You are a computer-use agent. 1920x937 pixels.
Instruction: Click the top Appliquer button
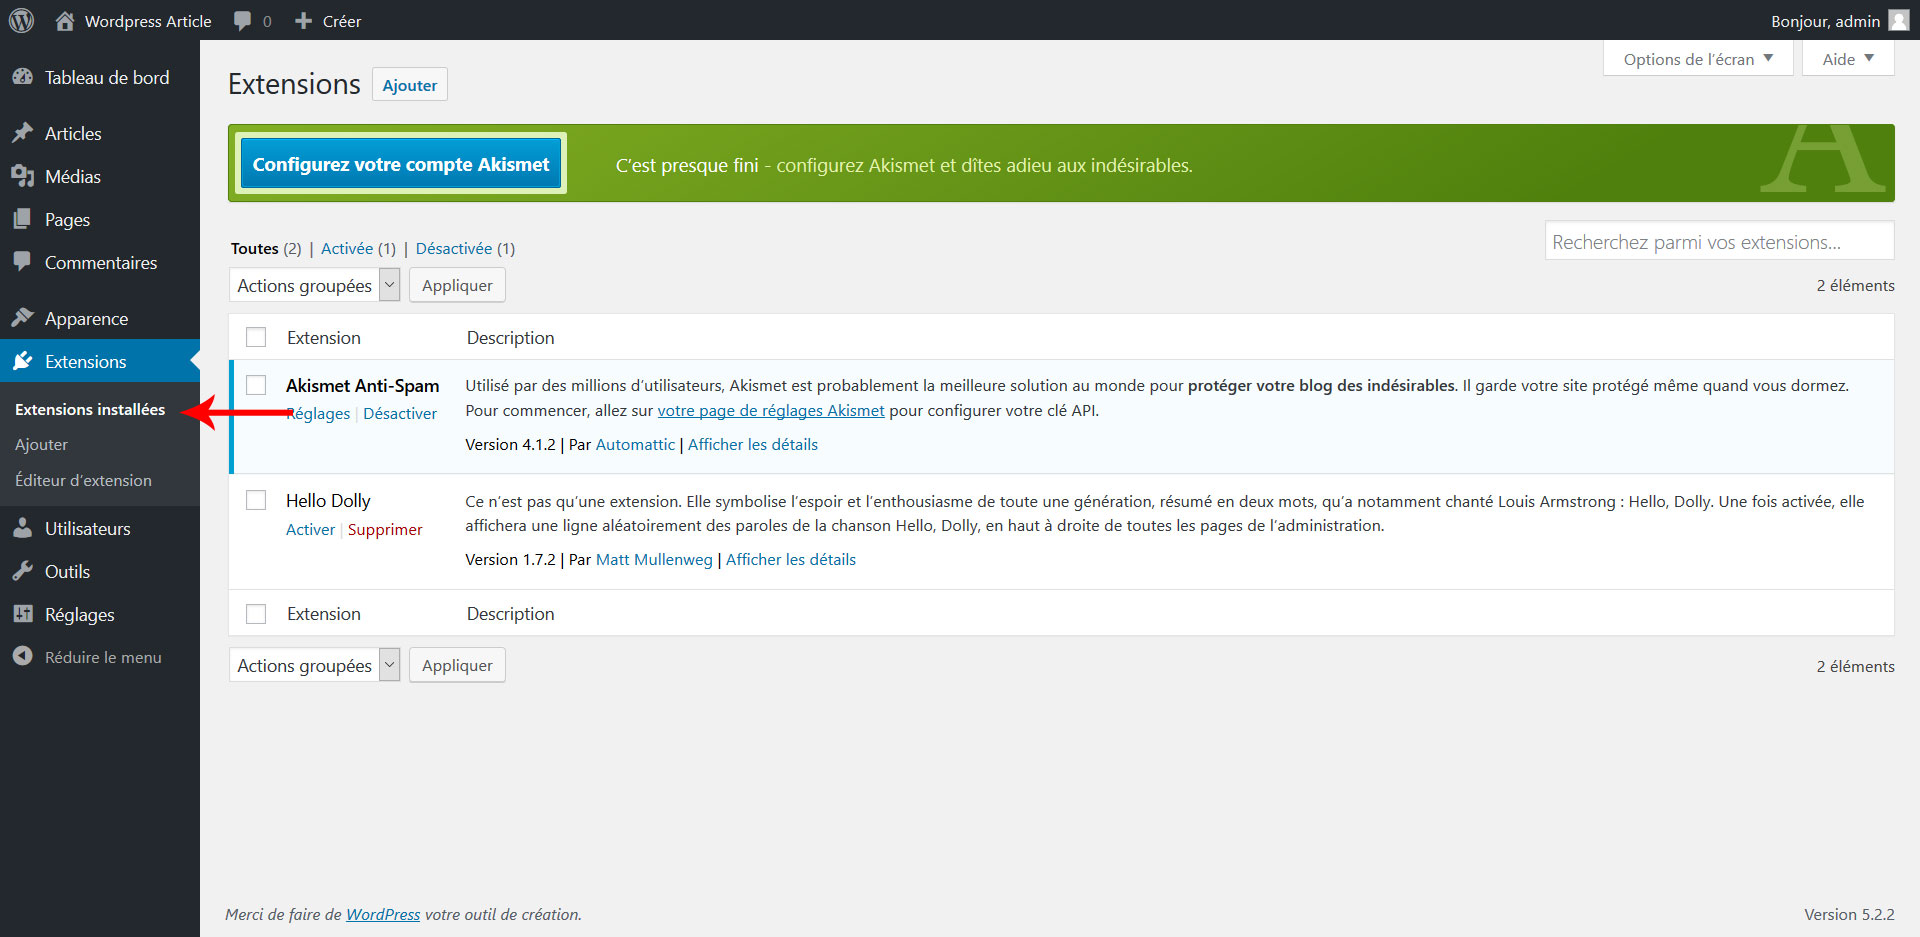[457, 285]
